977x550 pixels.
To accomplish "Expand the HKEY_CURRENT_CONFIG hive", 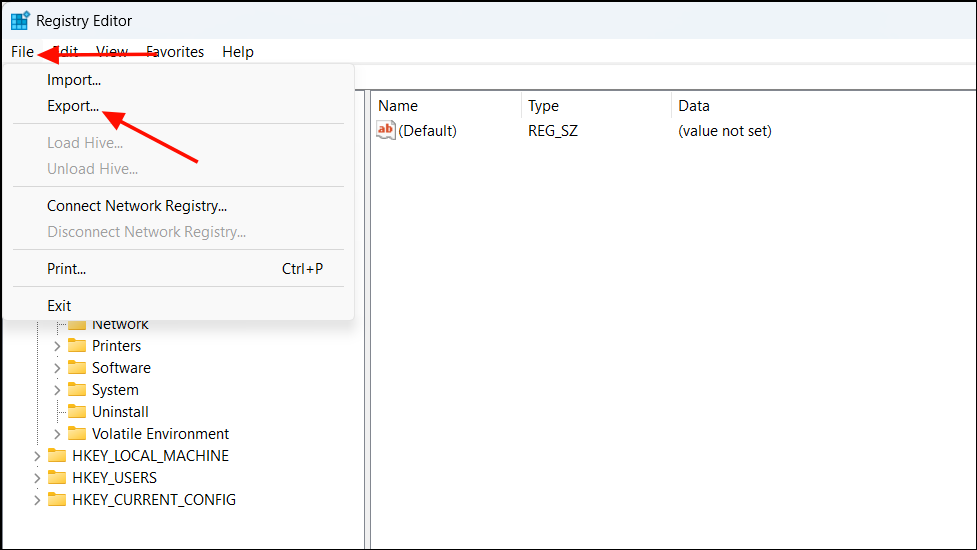I will [37, 500].
